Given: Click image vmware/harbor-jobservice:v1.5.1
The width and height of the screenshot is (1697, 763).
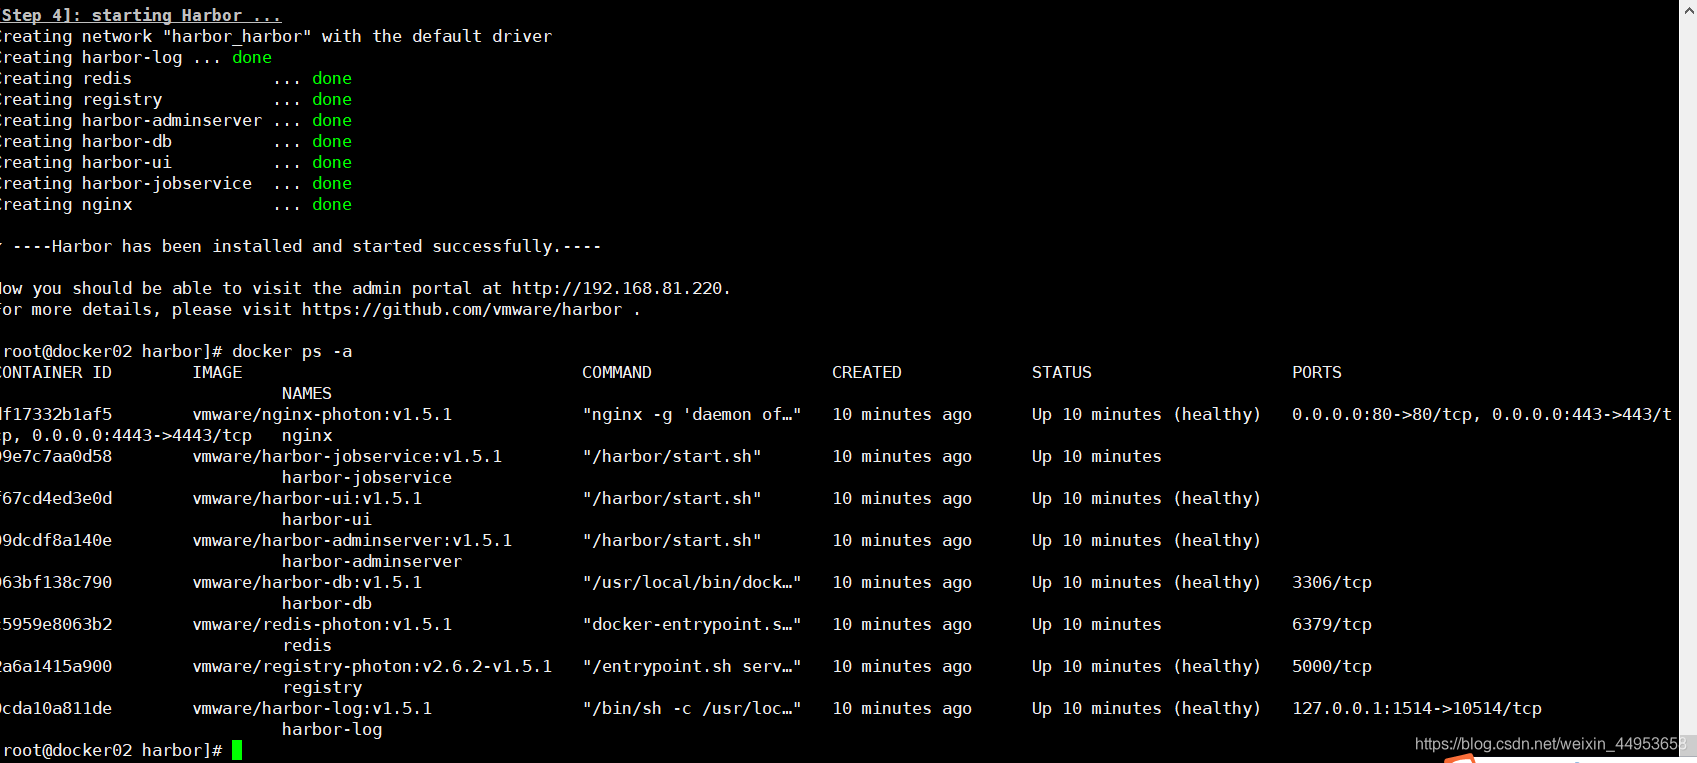Looking at the screenshot, I should click(x=347, y=456).
